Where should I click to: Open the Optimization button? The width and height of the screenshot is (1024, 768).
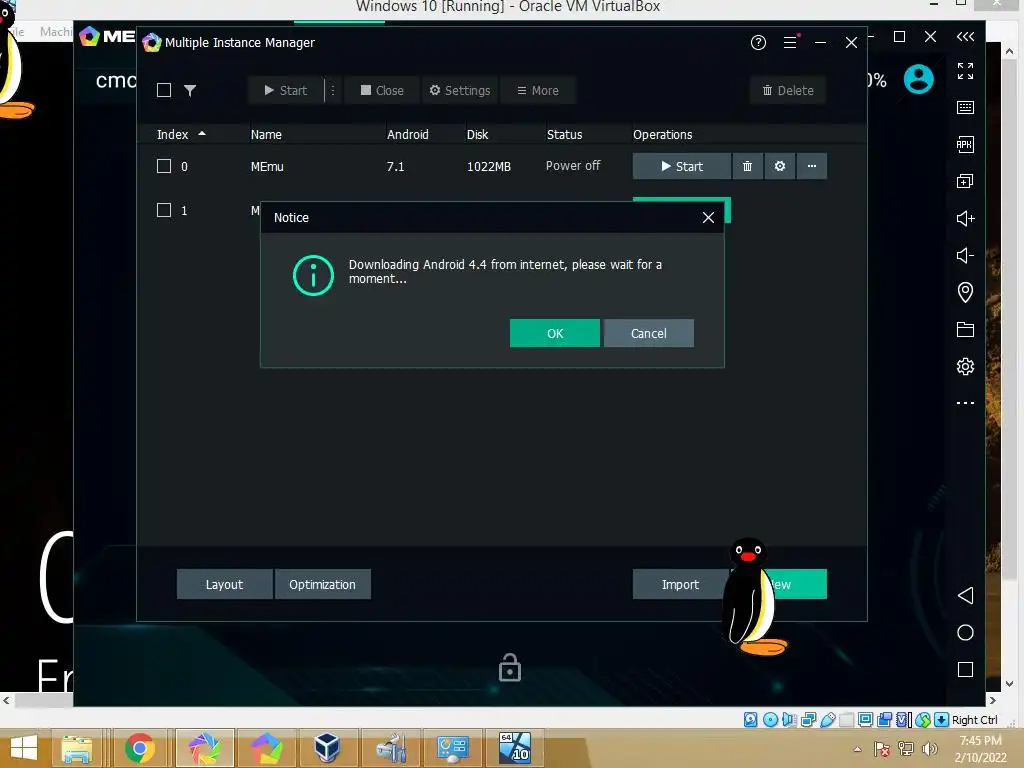[x=323, y=584]
